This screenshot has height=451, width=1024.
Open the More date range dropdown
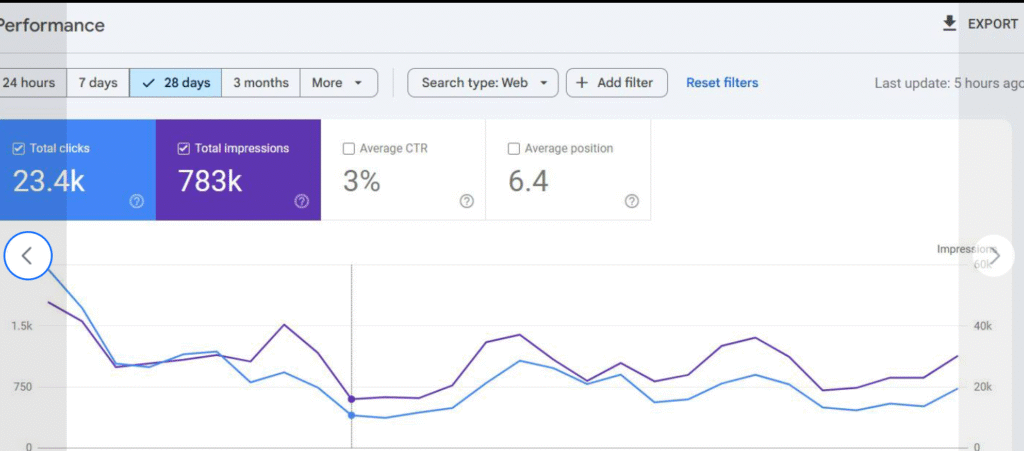[338, 83]
